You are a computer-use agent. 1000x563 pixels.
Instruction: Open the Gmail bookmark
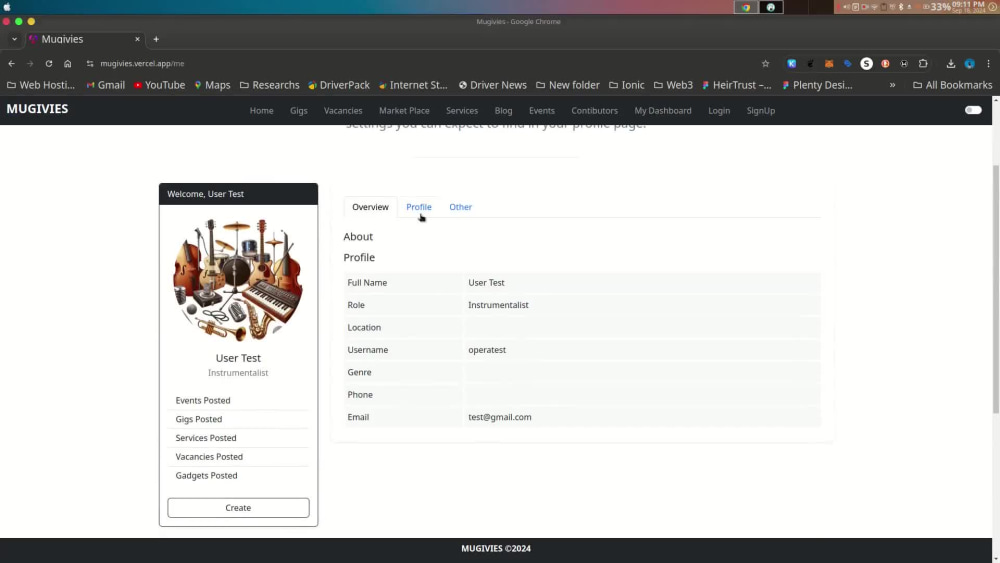[106, 85]
